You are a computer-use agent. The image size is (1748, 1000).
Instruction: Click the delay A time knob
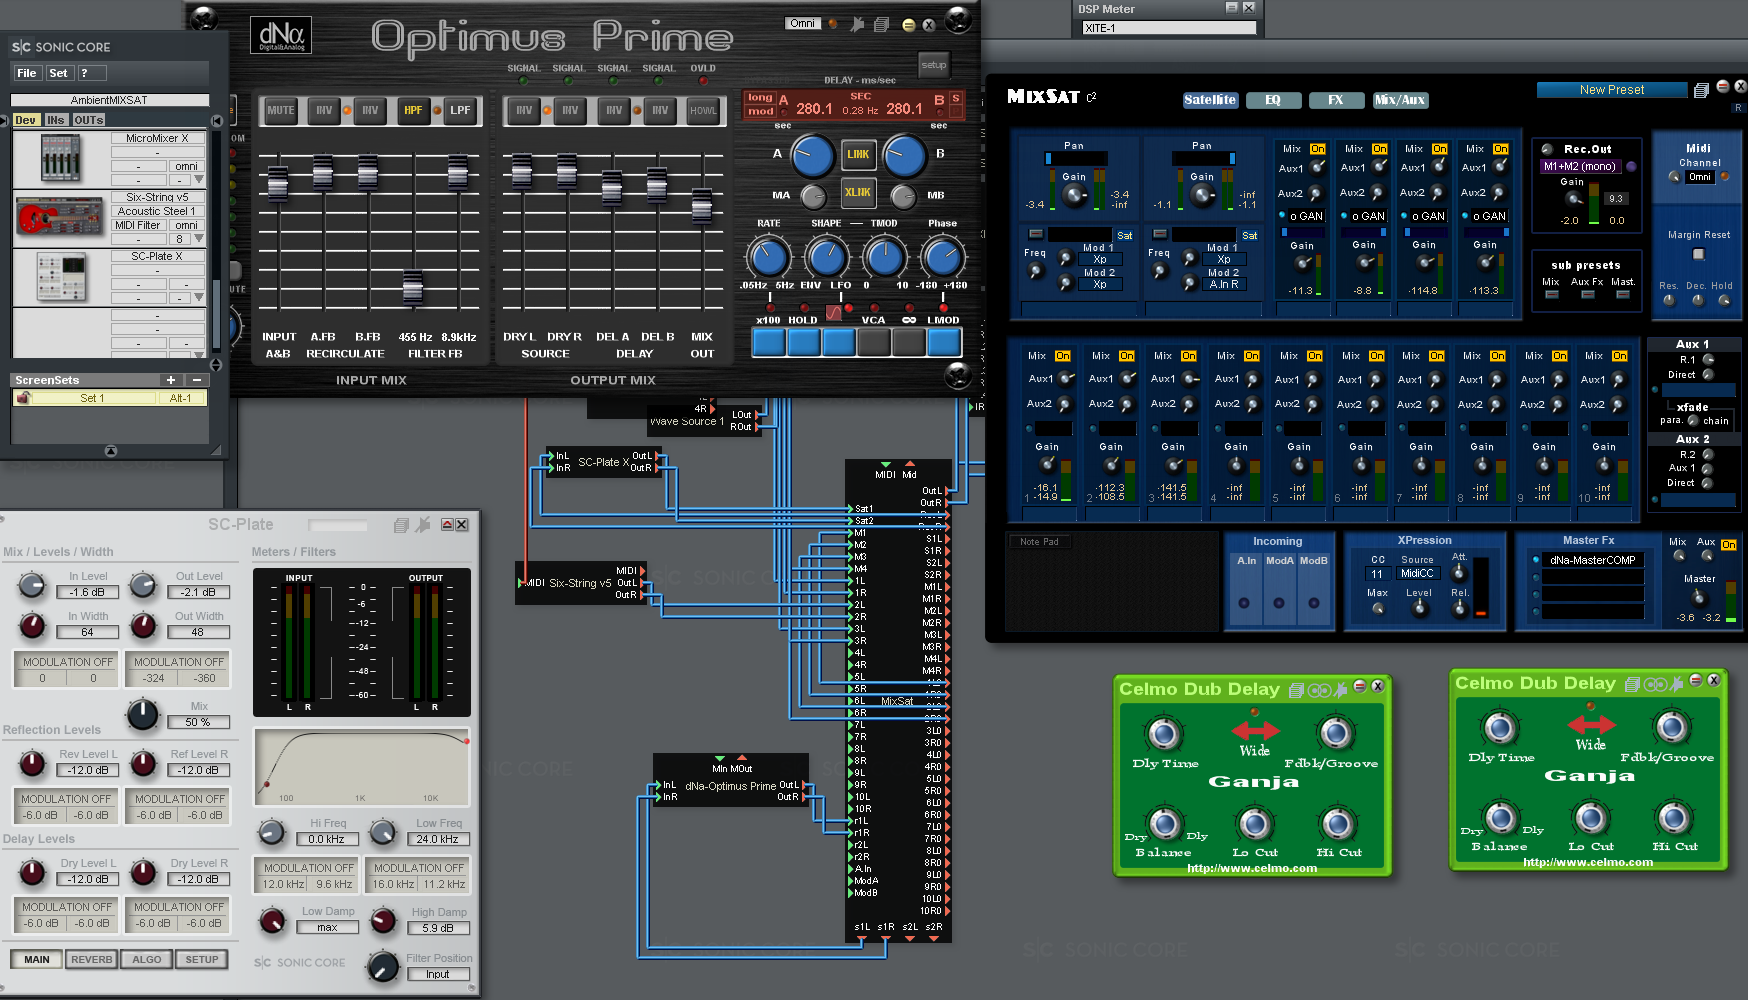[x=812, y=156]
